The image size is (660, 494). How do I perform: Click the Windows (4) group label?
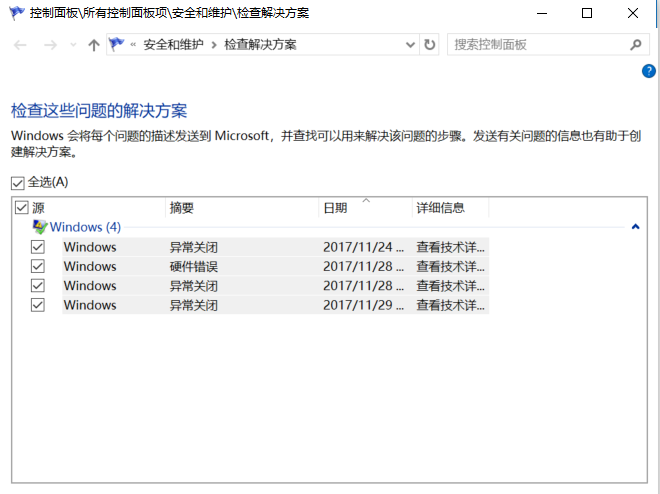tap(85, 227)
